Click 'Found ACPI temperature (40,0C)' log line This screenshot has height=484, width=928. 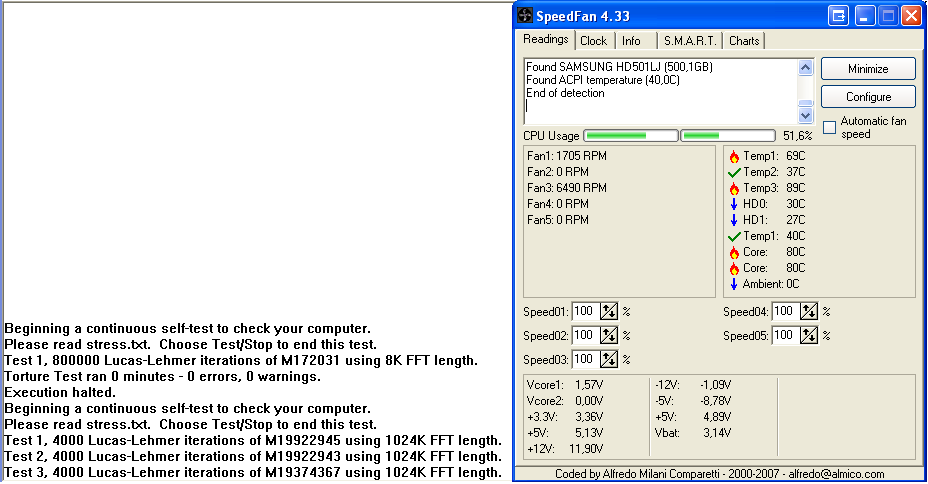(602, 80)
